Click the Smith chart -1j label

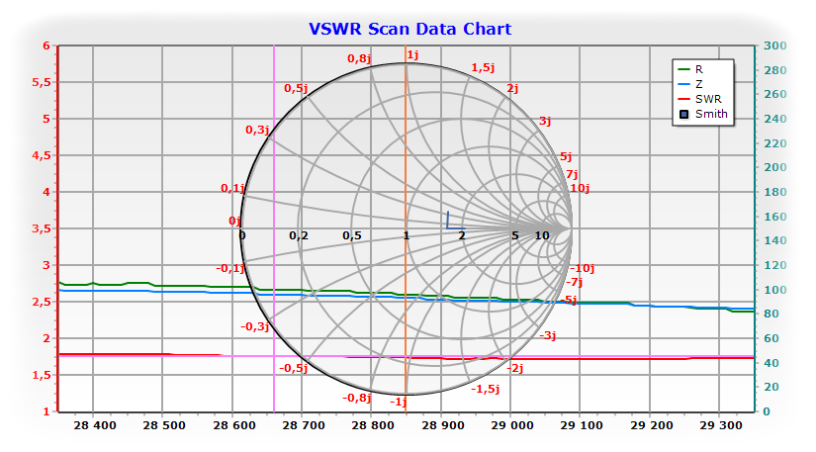[398, 402]
